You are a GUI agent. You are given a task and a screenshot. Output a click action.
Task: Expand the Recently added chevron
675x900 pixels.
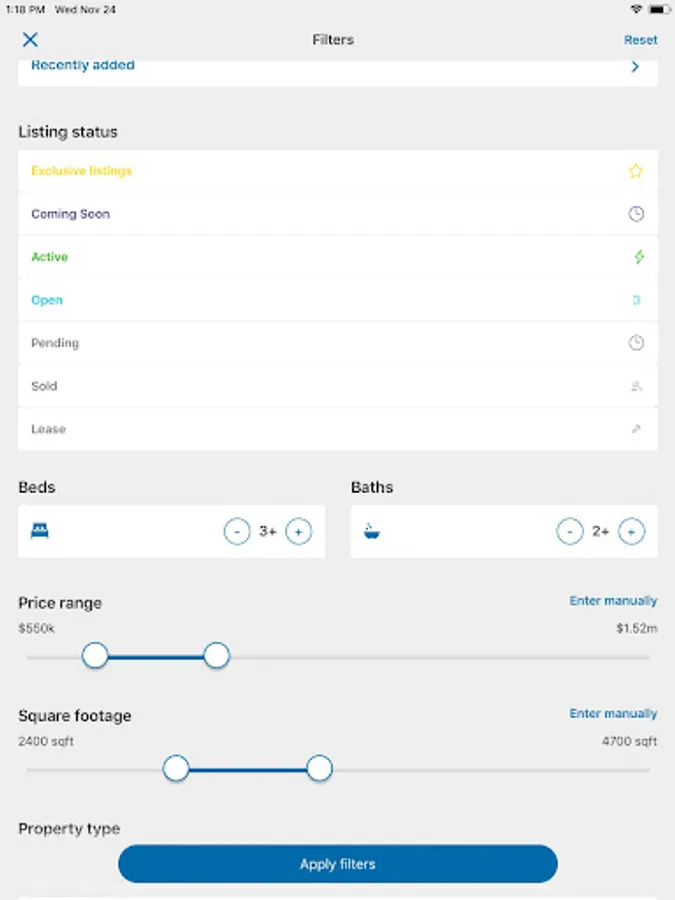635,67
